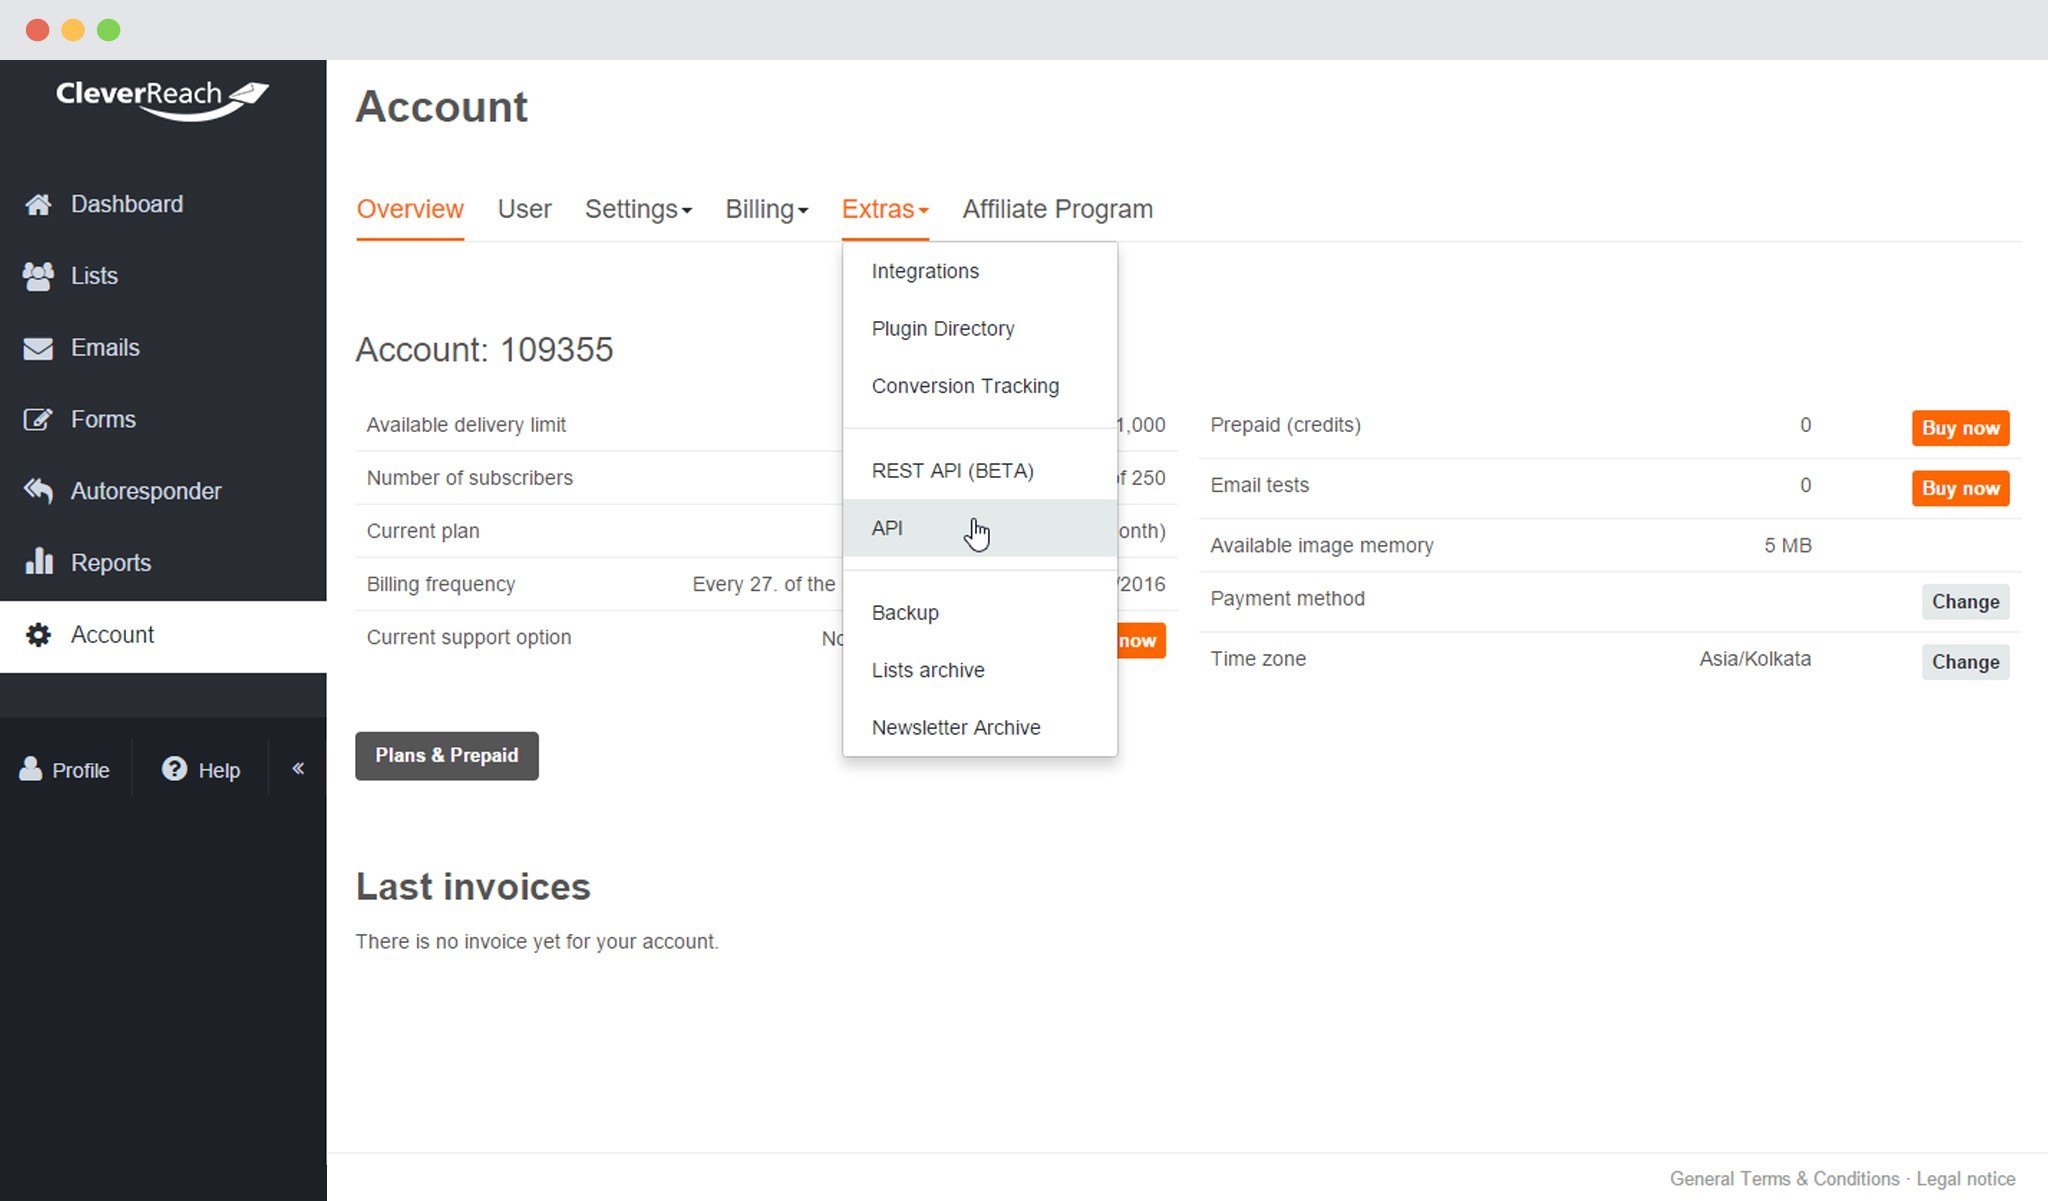Select the Integrations menu item
The height and width of the screenshot is (1201, 2048).
923,270
